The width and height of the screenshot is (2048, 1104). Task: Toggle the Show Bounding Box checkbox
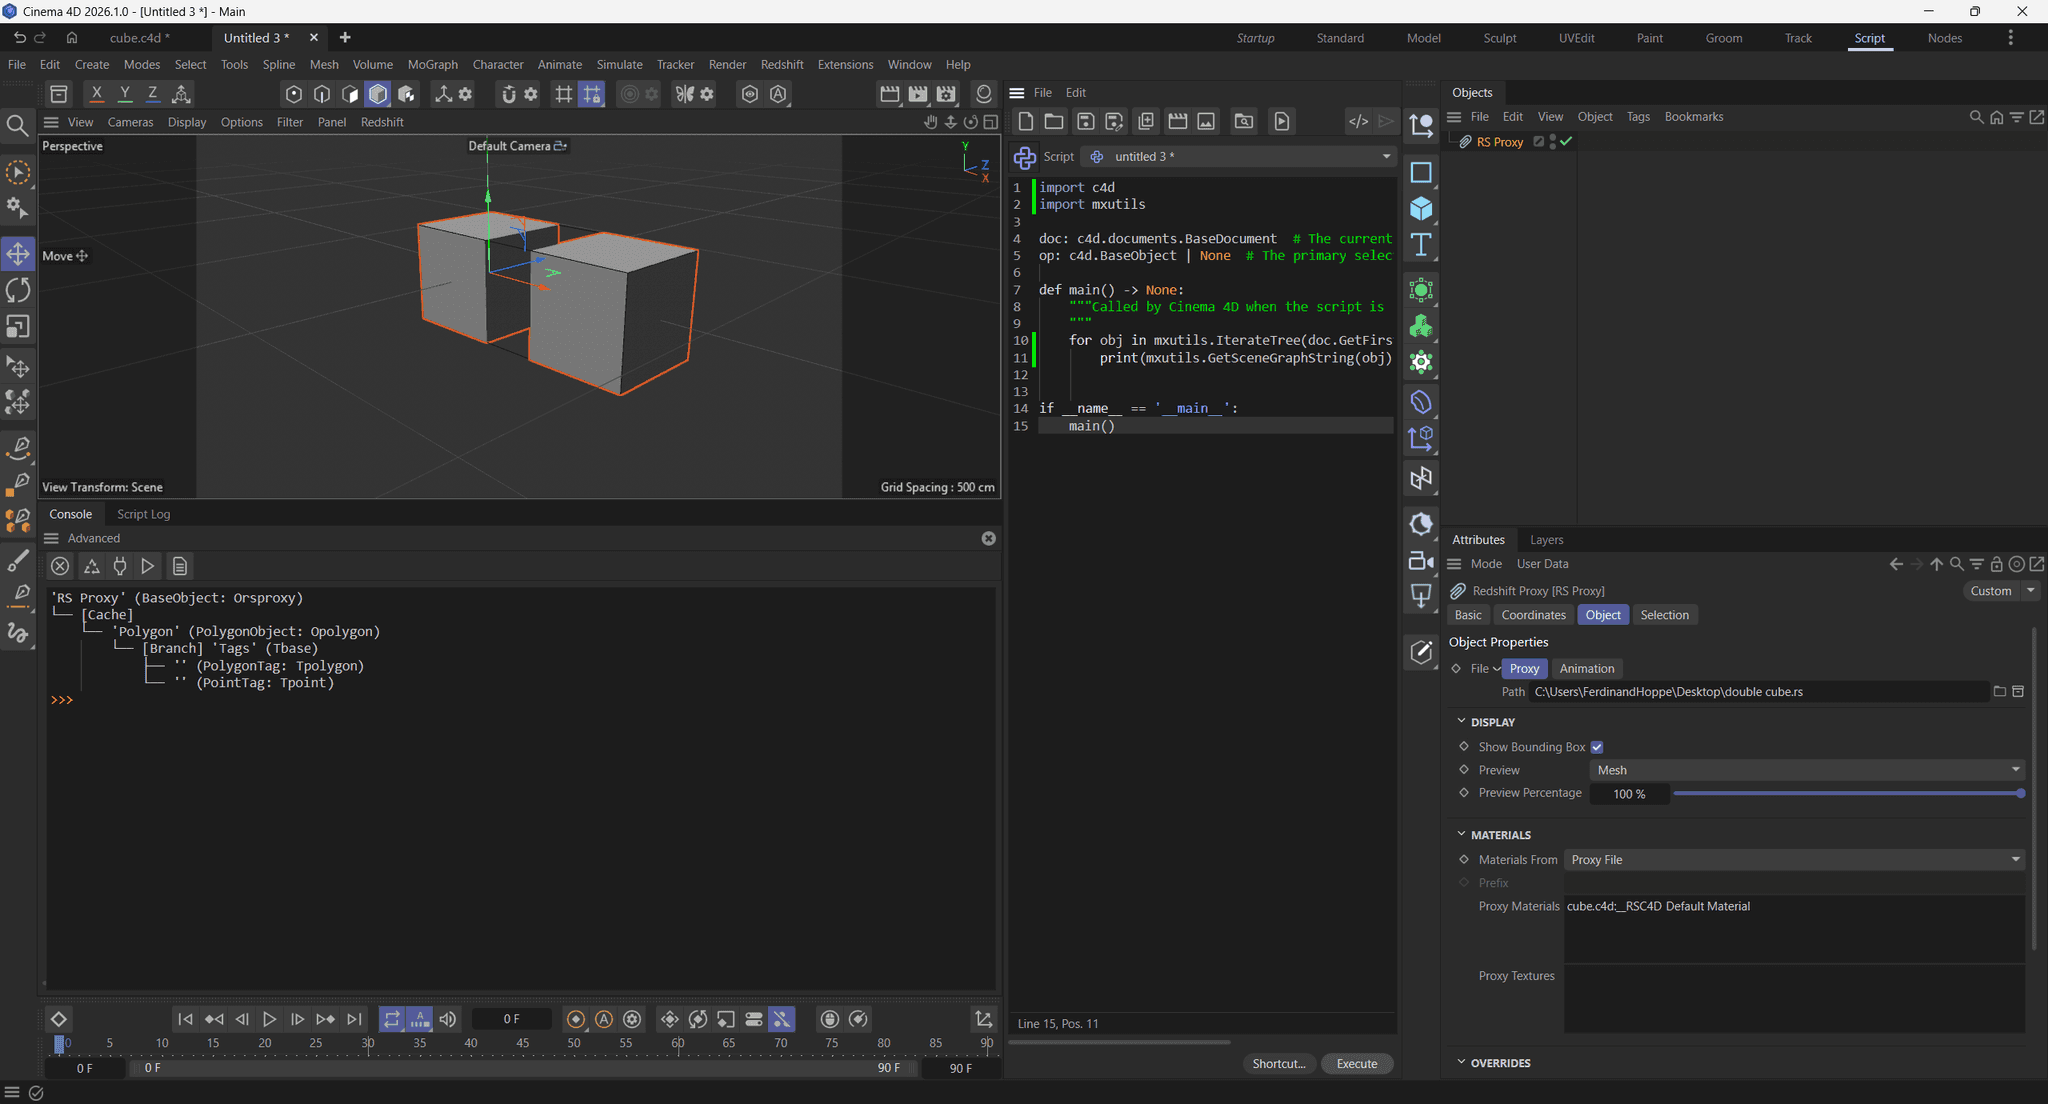coord(1597,747)
